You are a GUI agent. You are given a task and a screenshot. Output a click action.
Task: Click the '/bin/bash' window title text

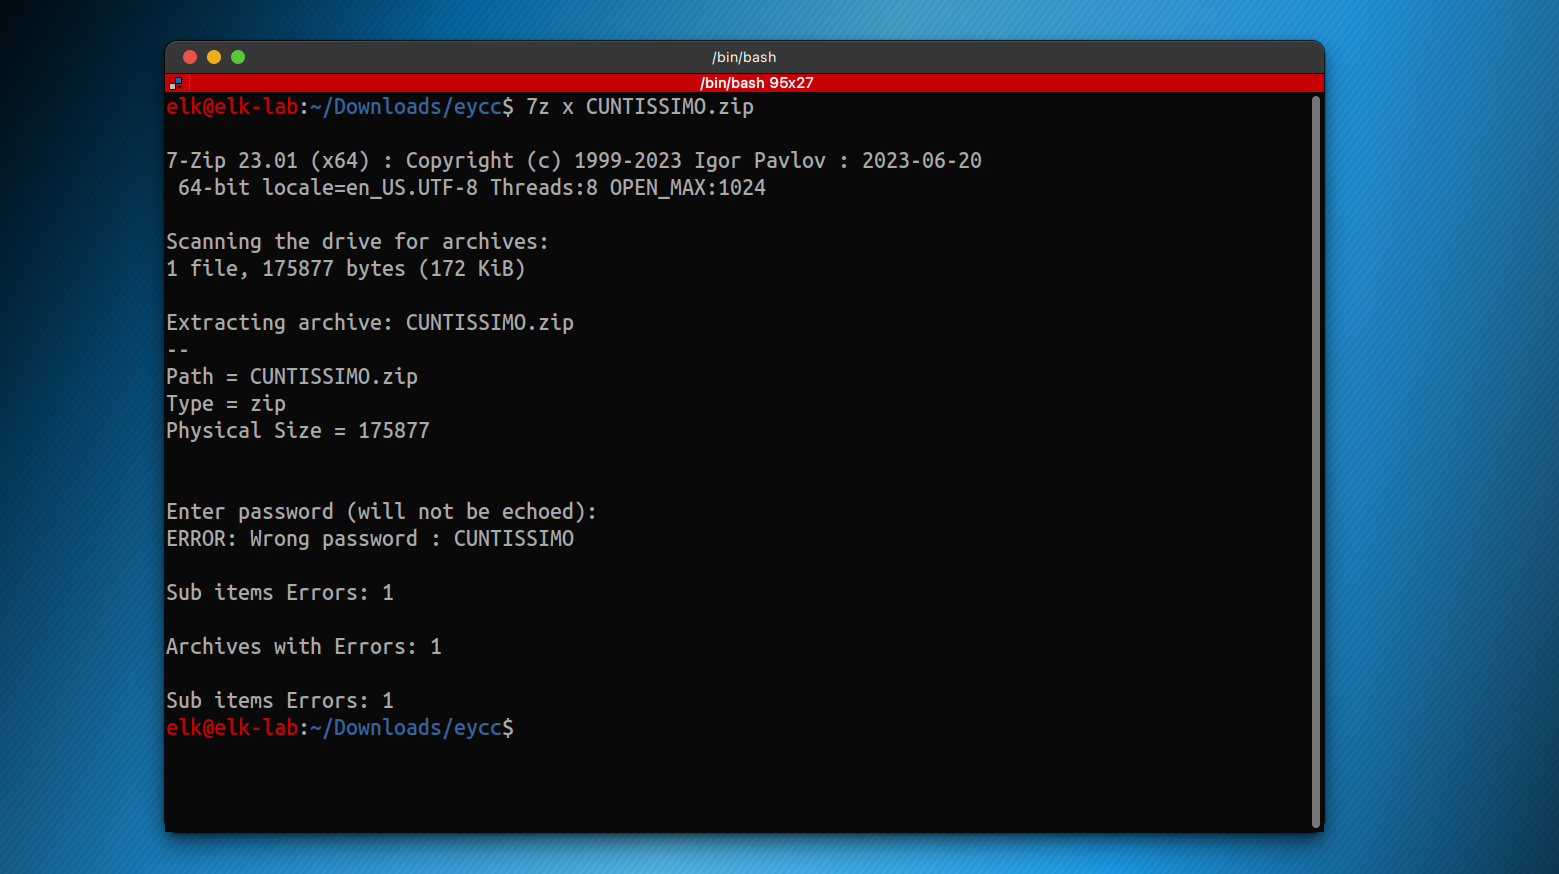click(x=743, y=57)
